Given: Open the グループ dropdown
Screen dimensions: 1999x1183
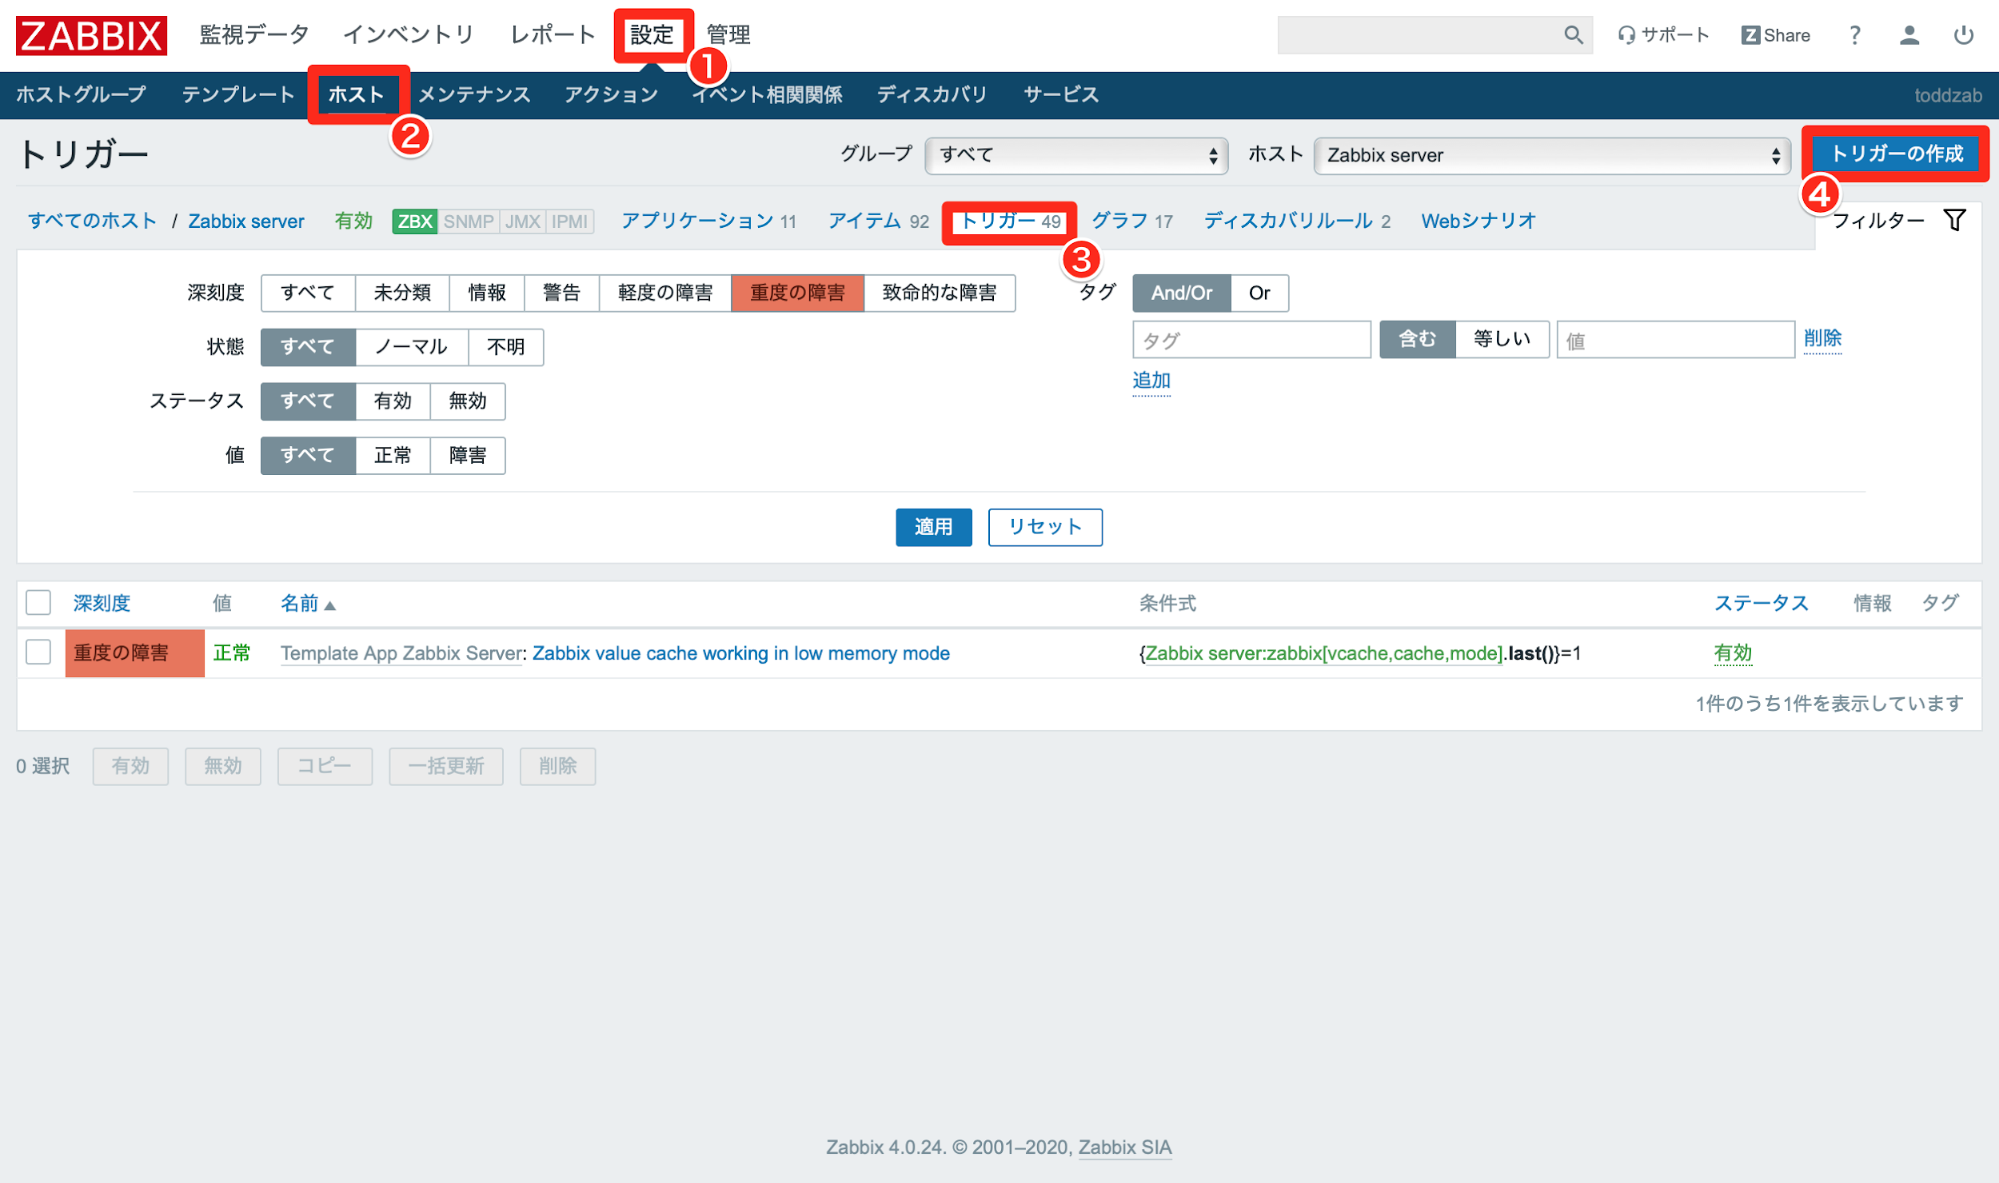Looking at the screenshot, I should tap(1076, 155).
